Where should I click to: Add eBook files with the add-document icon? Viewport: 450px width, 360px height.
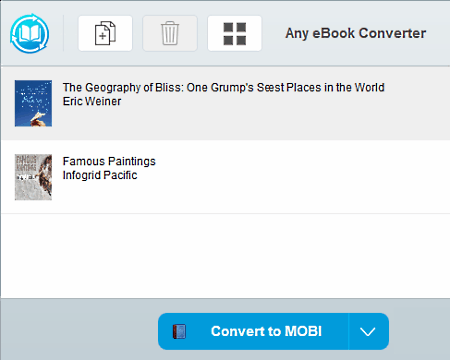(x=105, y=33)
